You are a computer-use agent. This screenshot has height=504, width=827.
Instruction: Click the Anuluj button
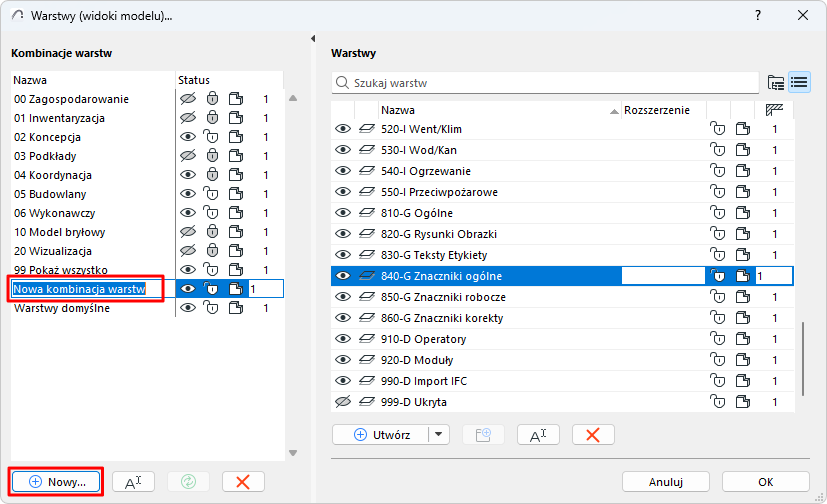pyautogui.click(x=665, y=481)
